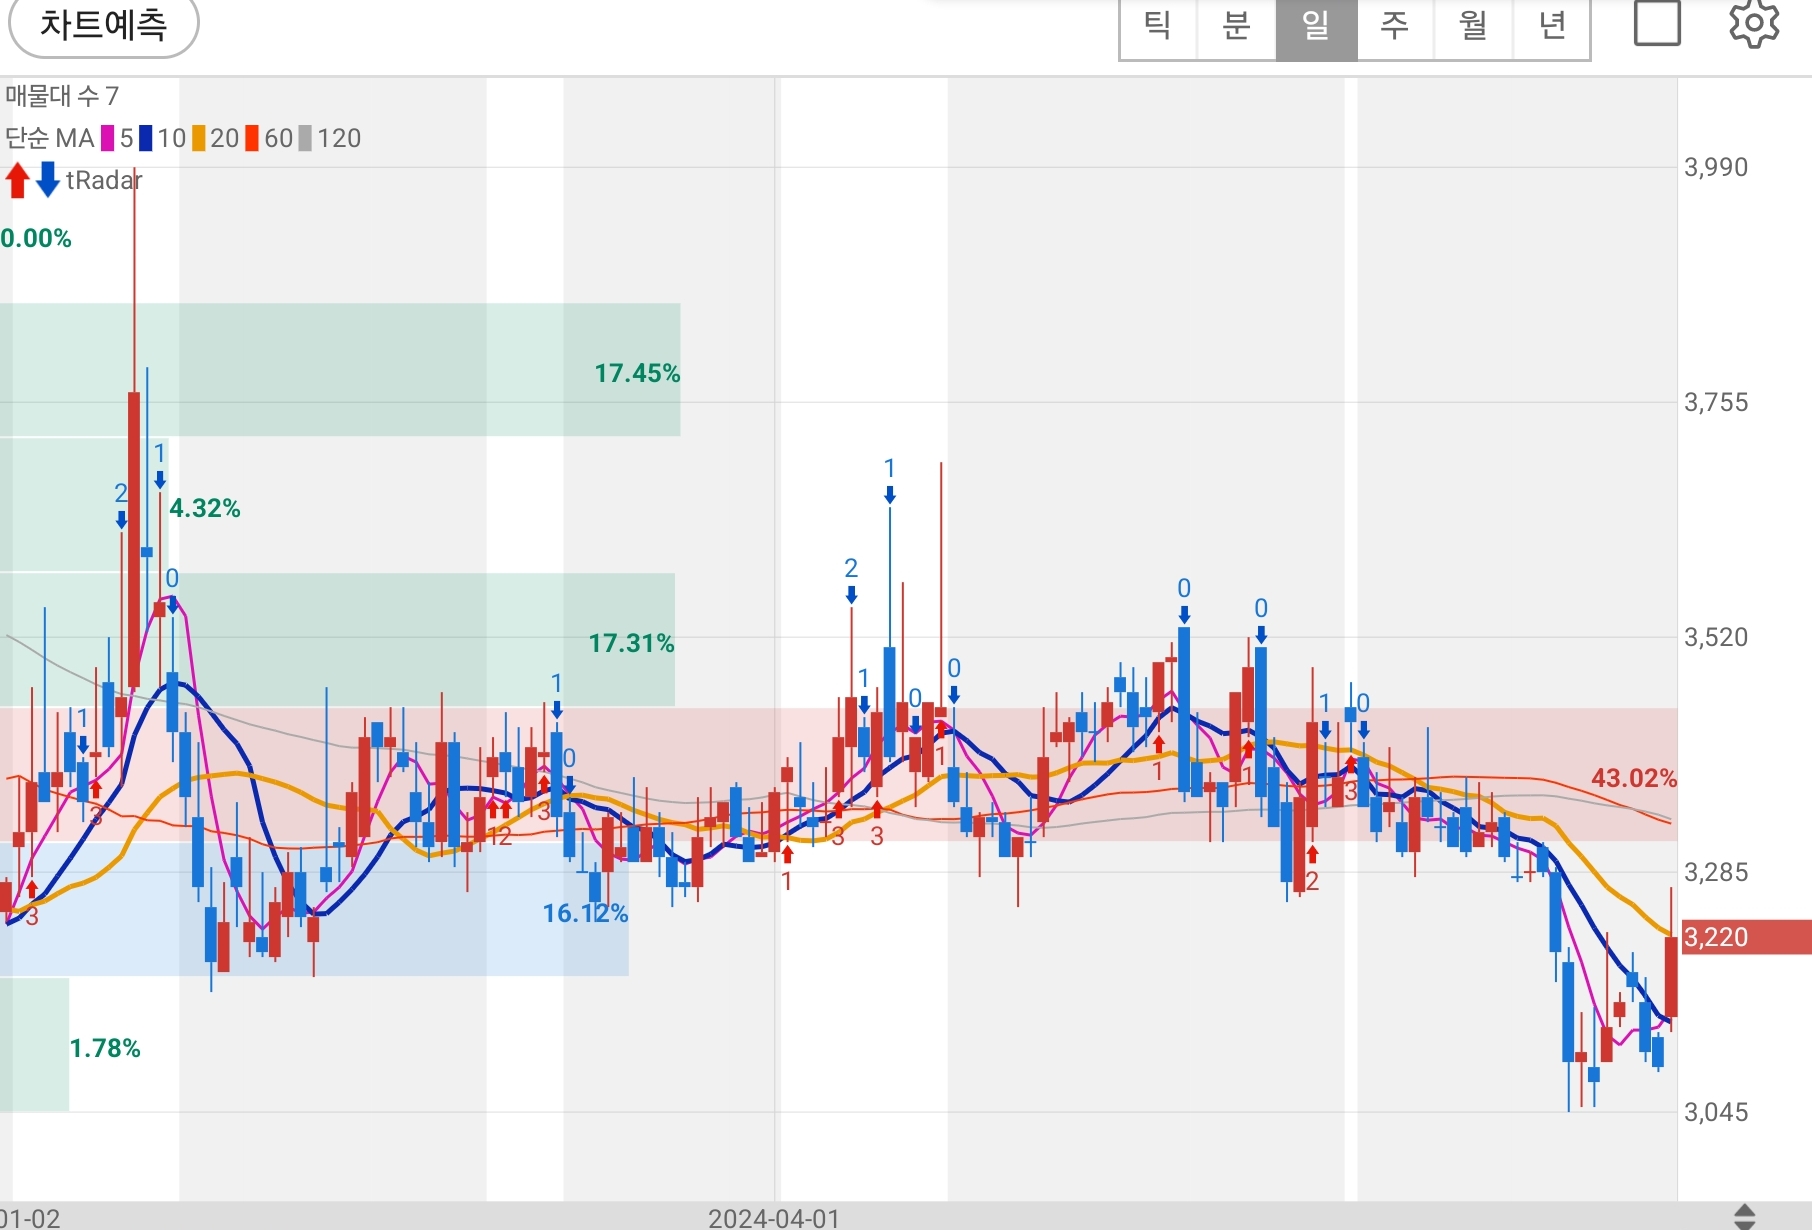The image size is (1812, 1230).
Task: Click the 43.02% volume profile label
Action: [x=1634, y=778]
